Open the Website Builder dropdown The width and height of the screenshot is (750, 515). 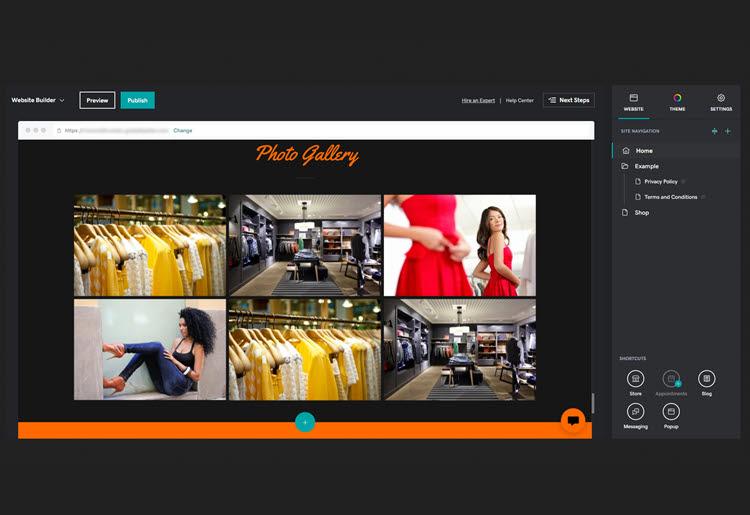38,100
